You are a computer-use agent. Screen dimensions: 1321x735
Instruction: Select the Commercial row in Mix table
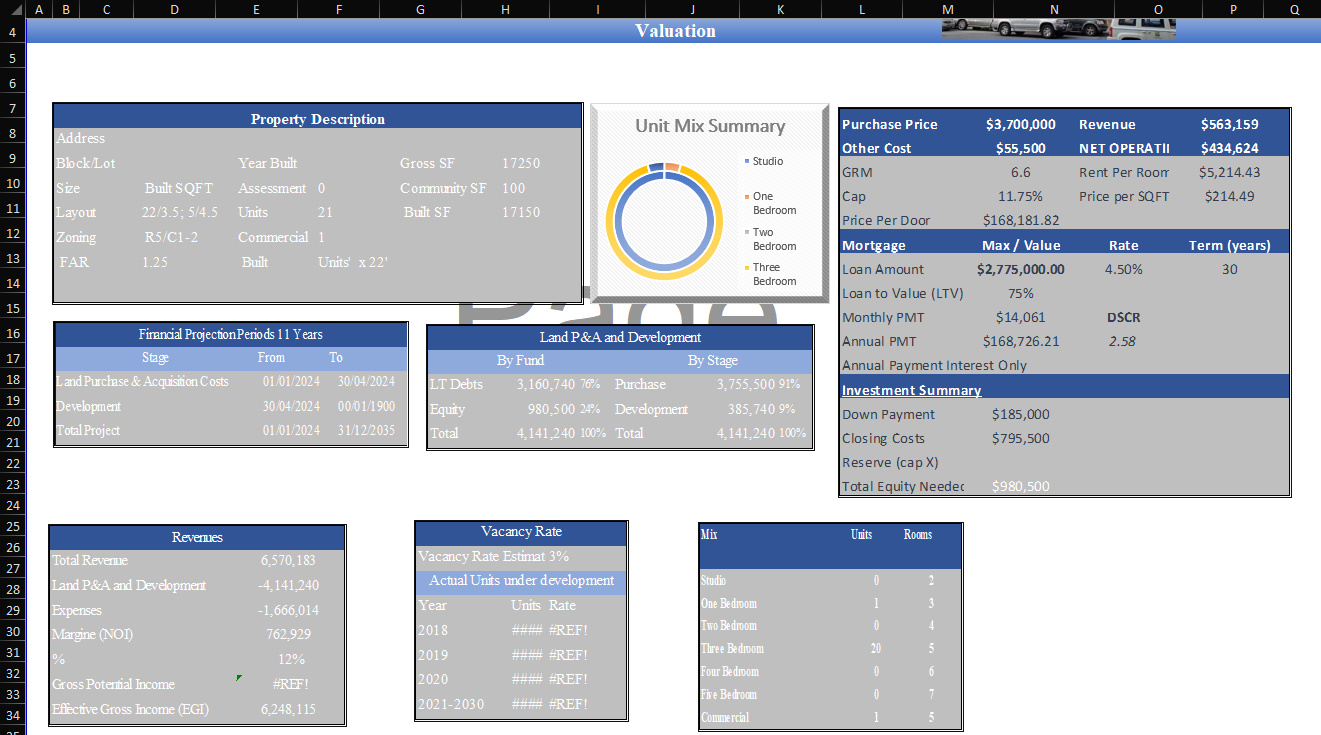[x=830, y=717]
